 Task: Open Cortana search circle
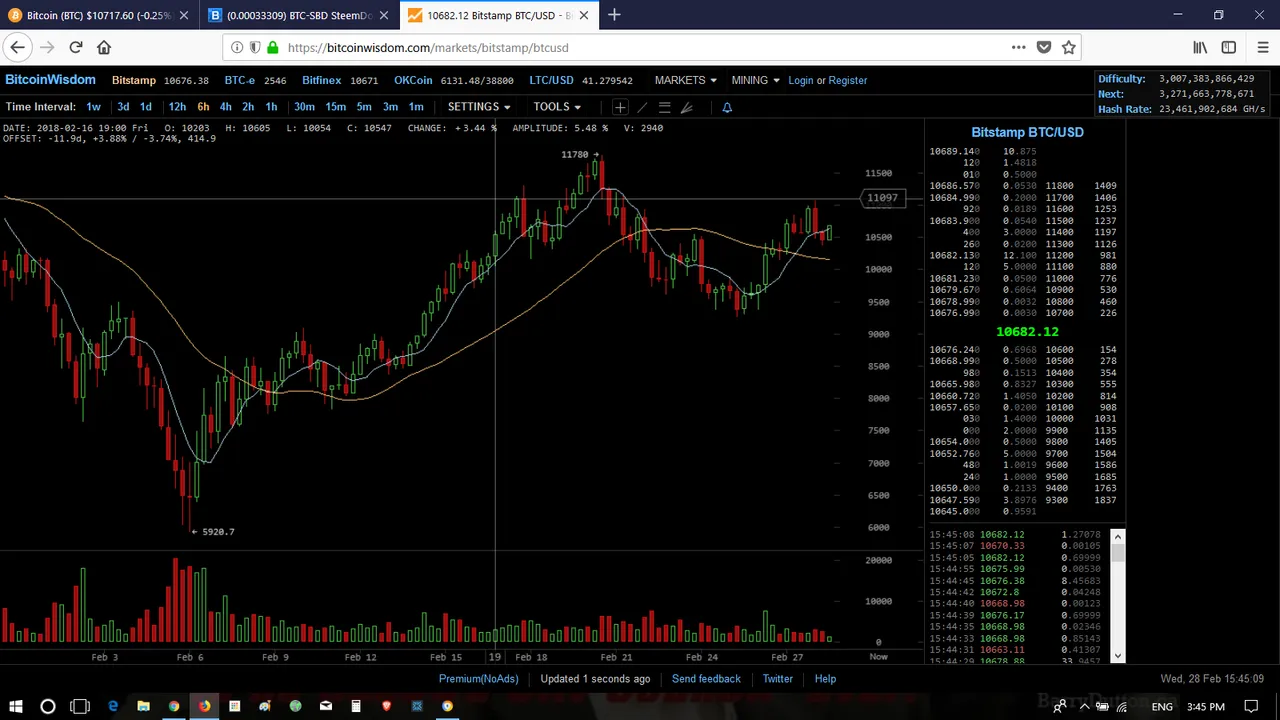click(47, 707)
